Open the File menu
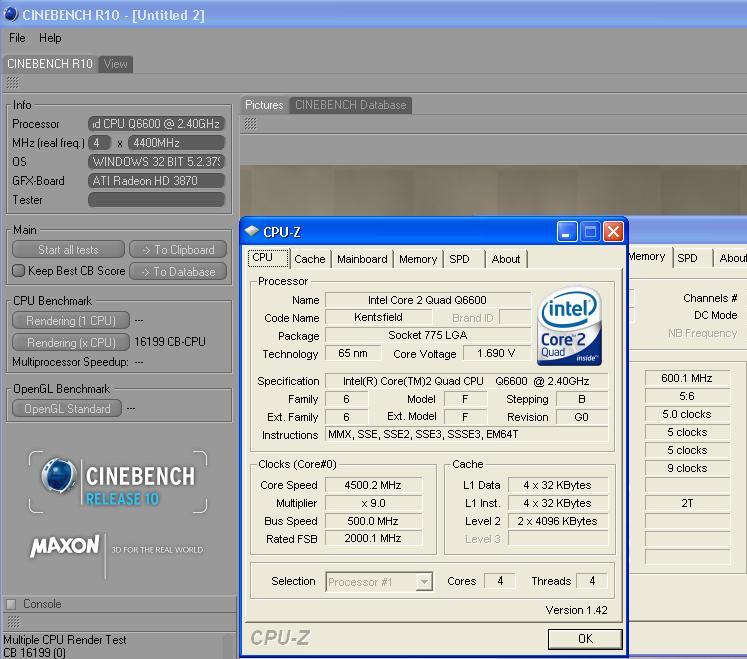 (x=17, y=38)
